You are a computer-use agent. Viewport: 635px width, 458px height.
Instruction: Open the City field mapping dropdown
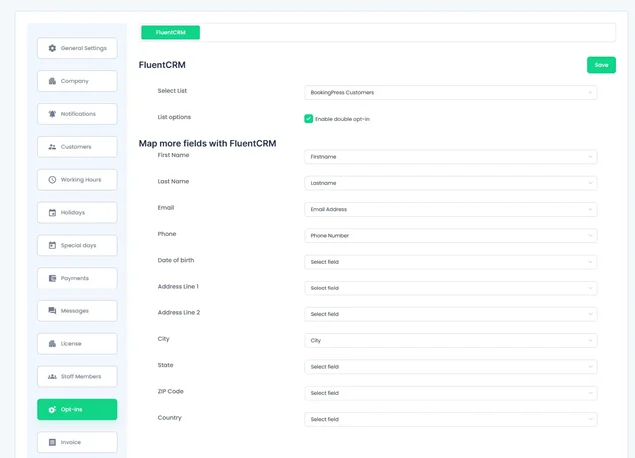(x=451, y=341)
